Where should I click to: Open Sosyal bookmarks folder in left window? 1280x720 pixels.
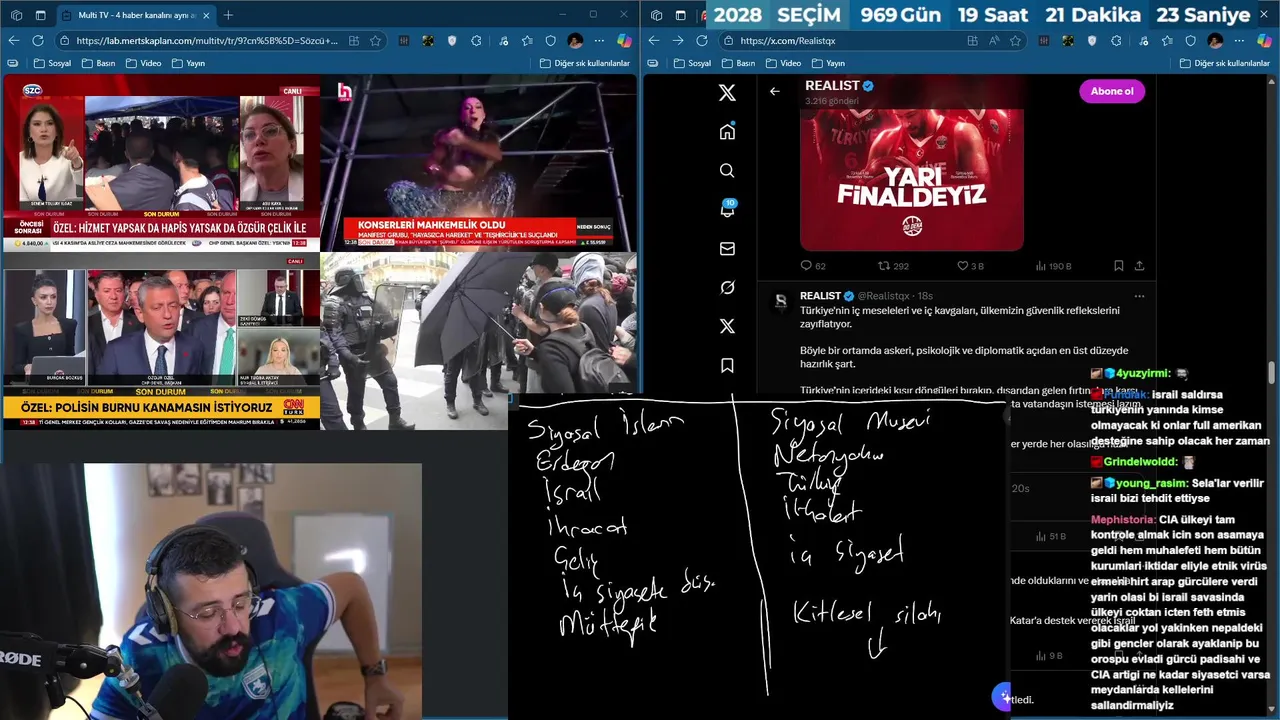52,63
